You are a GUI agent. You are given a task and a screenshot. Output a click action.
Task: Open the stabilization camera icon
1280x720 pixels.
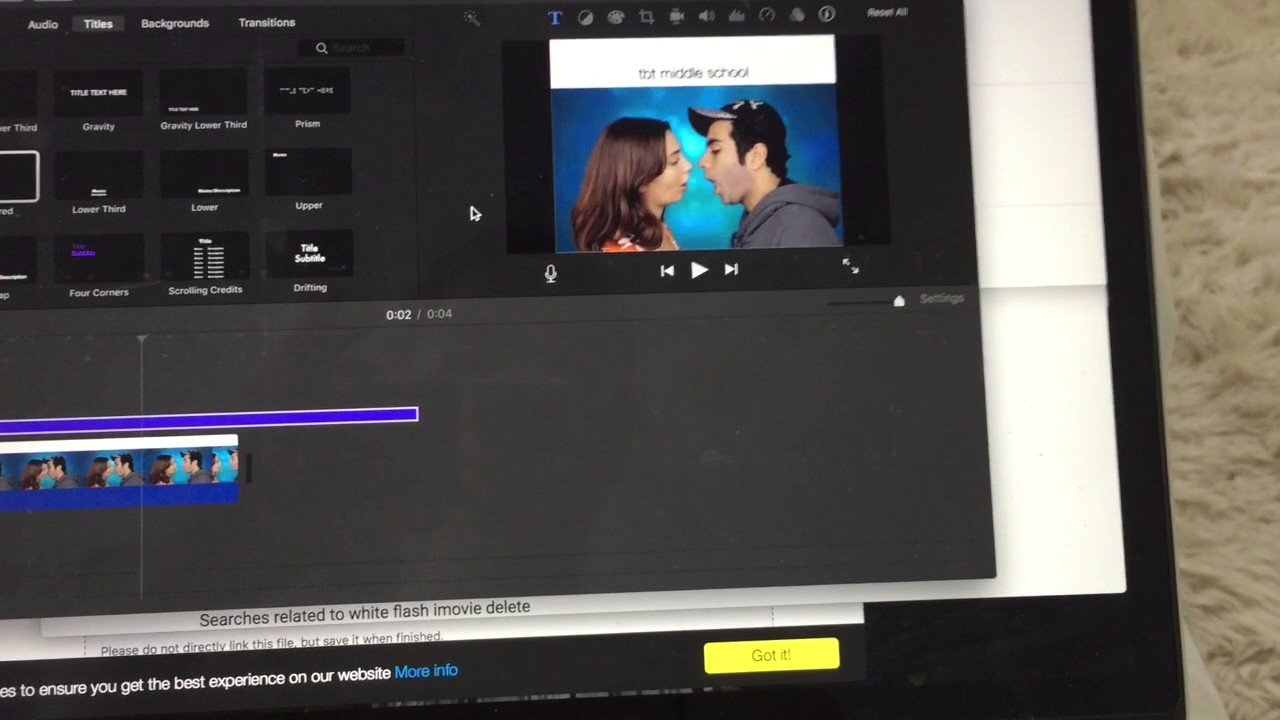(x=677, y=16)
